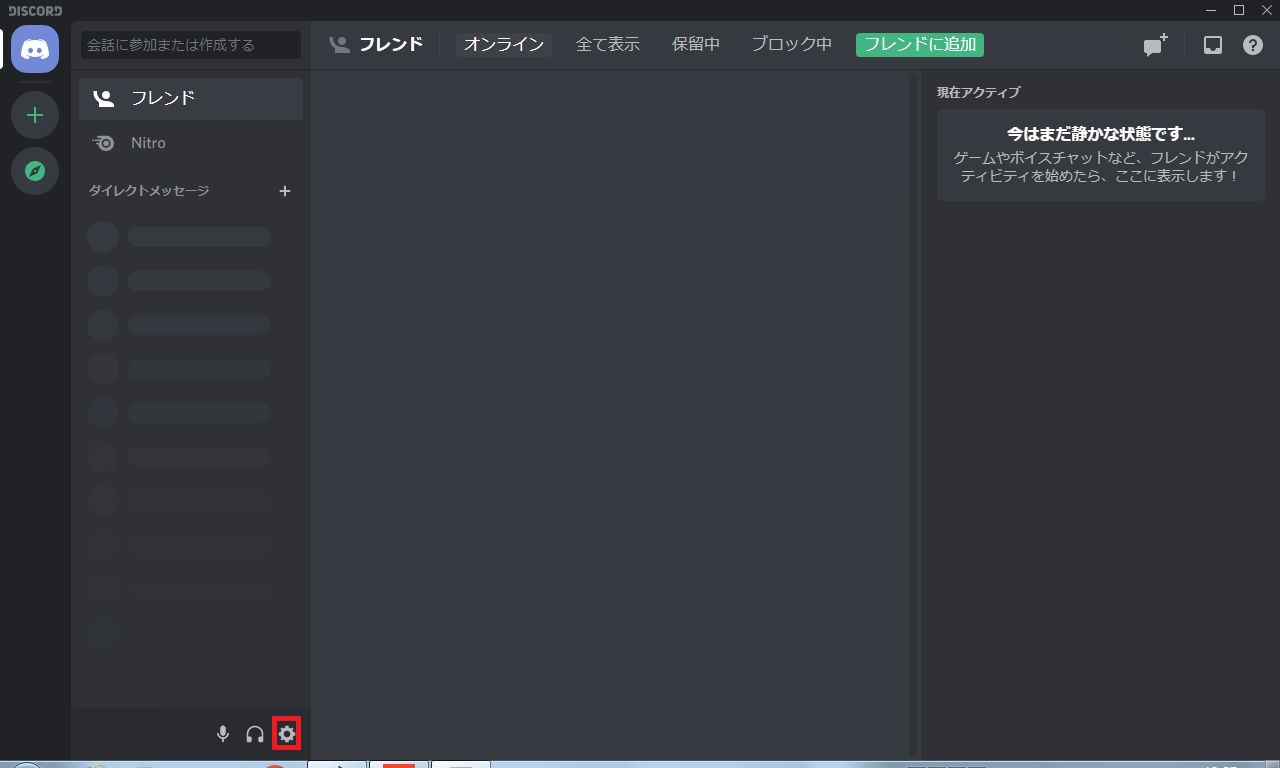Close the Discord window

(1266, 10)
